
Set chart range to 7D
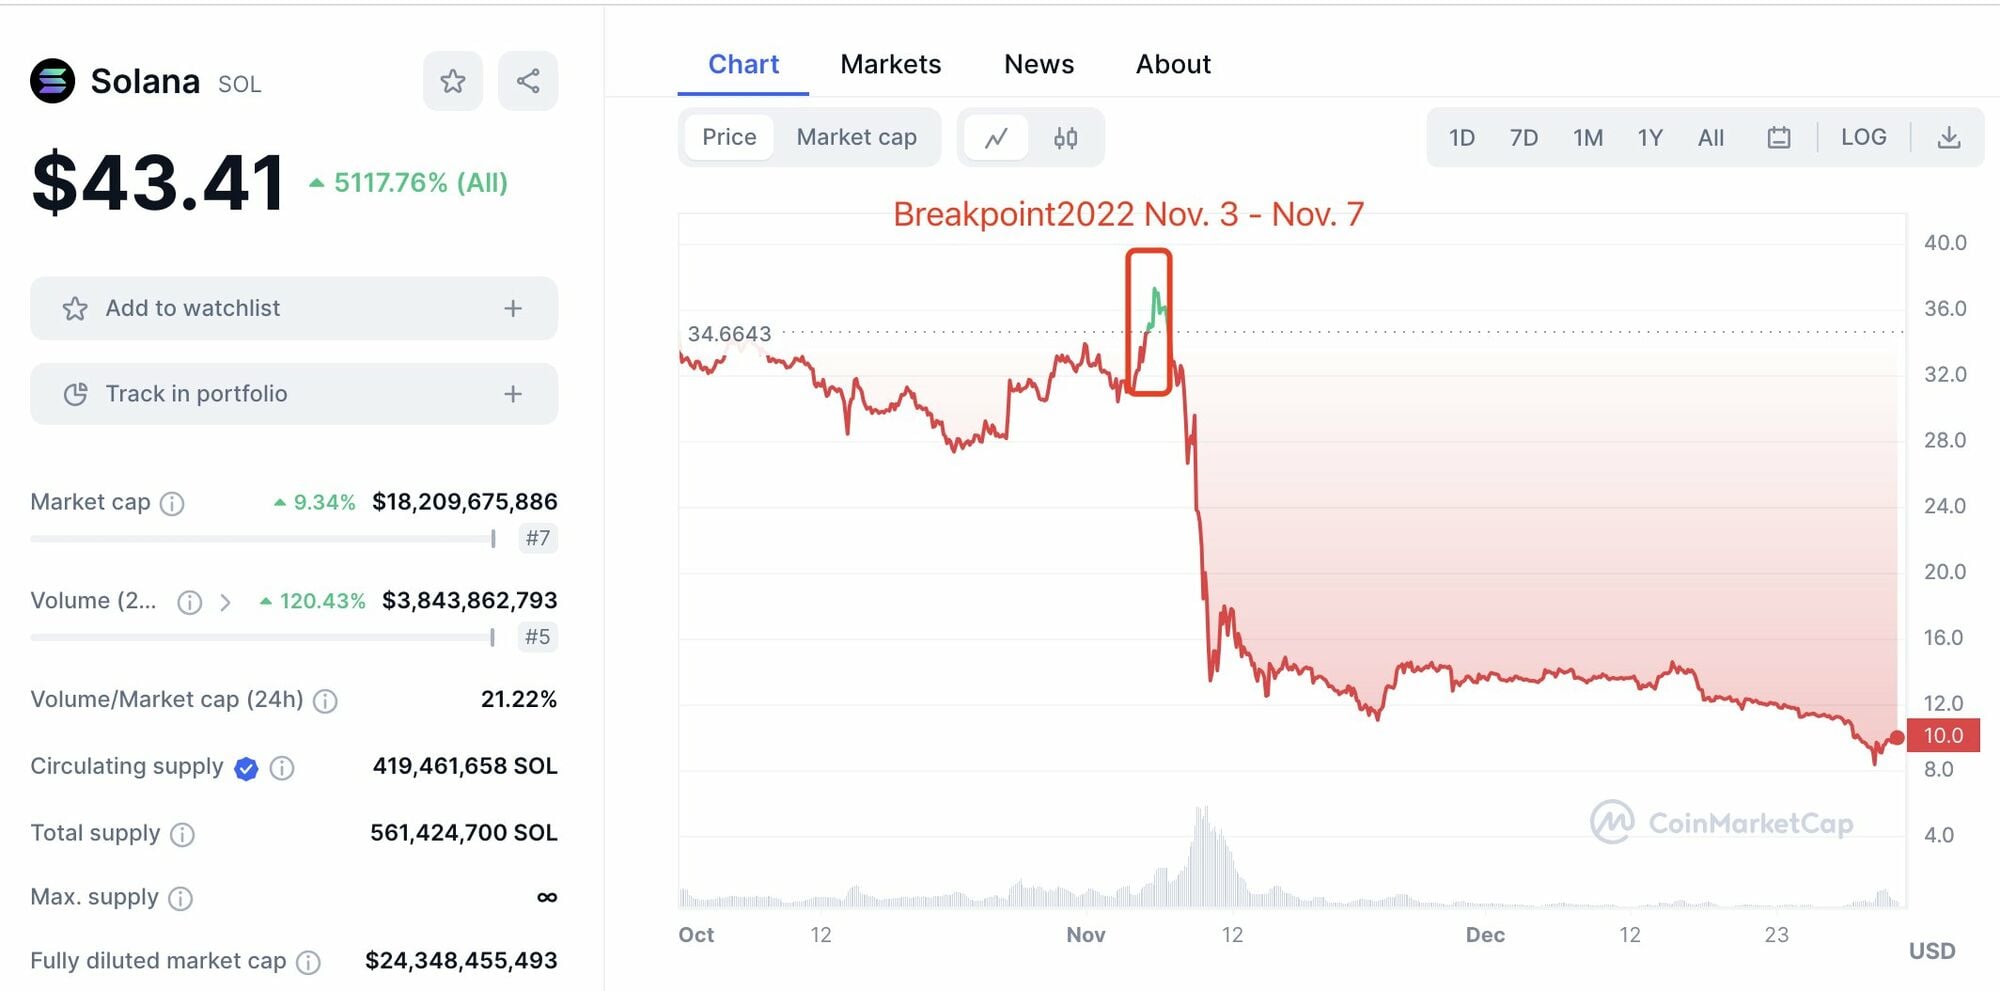pyautogui.click(x=1523, y=138)
